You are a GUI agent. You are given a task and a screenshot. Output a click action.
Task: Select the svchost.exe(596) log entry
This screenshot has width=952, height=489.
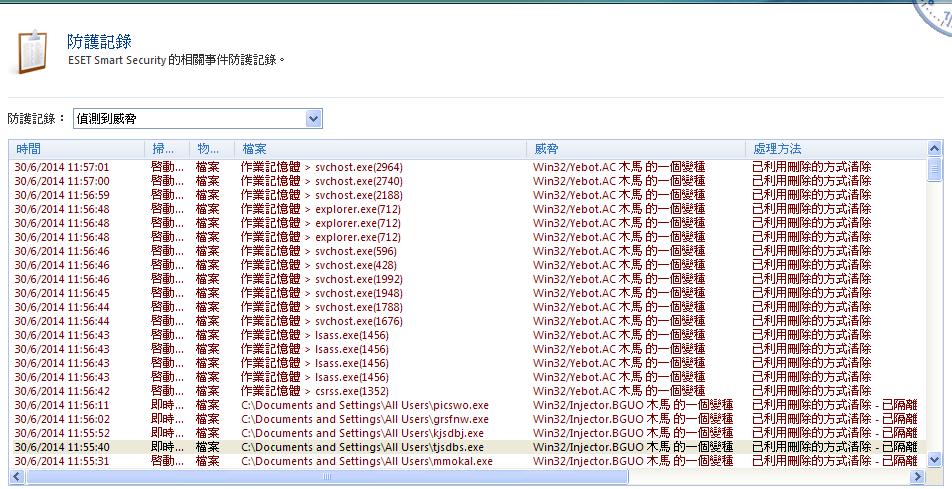pyautogui.click(x=467, y=251)
